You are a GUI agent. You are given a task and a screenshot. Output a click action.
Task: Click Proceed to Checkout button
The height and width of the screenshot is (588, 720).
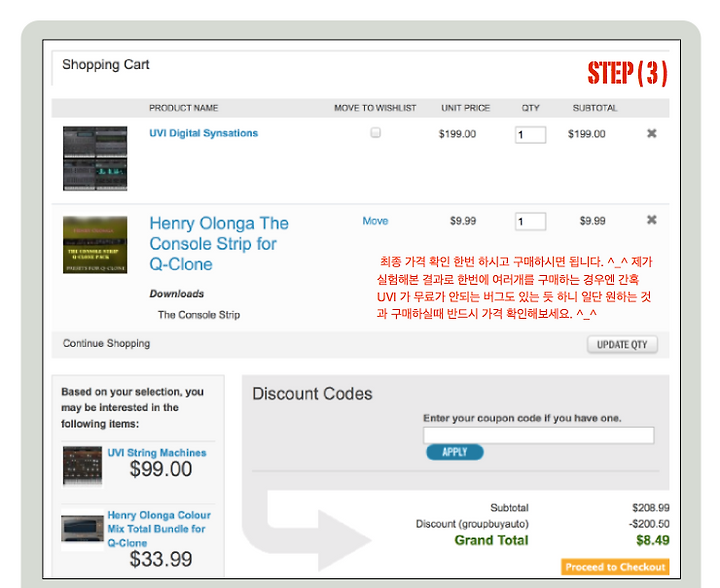tap(615, 567)
